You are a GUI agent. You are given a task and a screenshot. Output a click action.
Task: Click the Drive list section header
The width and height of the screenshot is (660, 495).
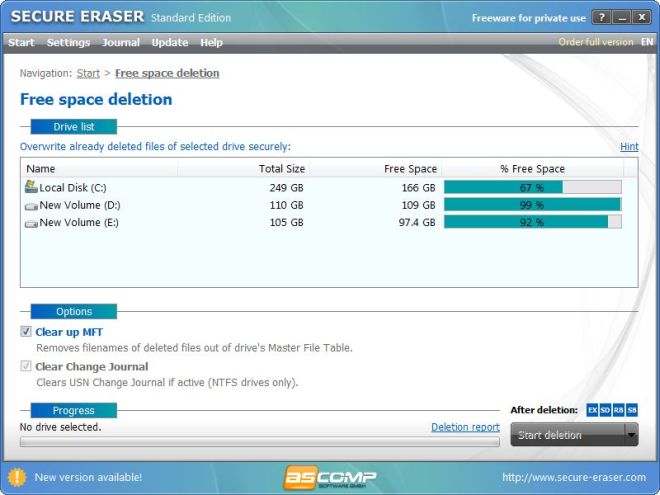(74, 127)
